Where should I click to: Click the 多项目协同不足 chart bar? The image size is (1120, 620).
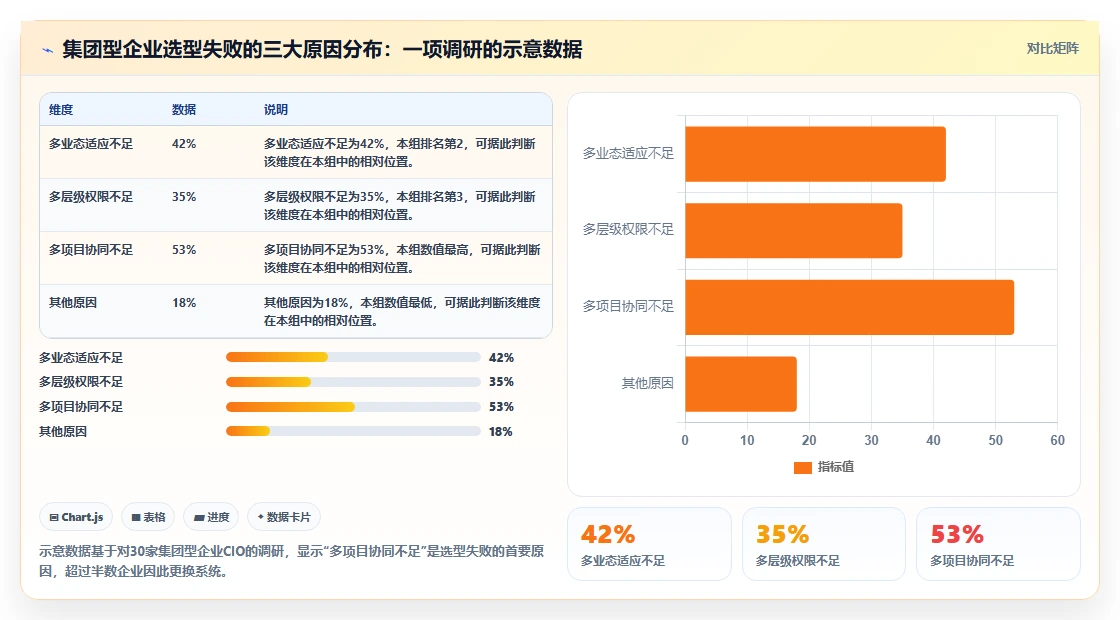click(849, 307)
